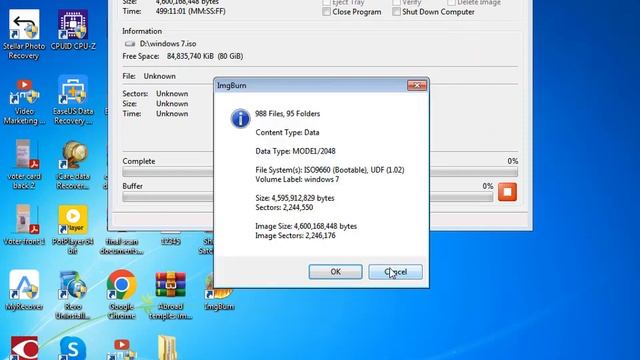
Task: Close the ImgBurn info dialog
Action: [417, 85]
